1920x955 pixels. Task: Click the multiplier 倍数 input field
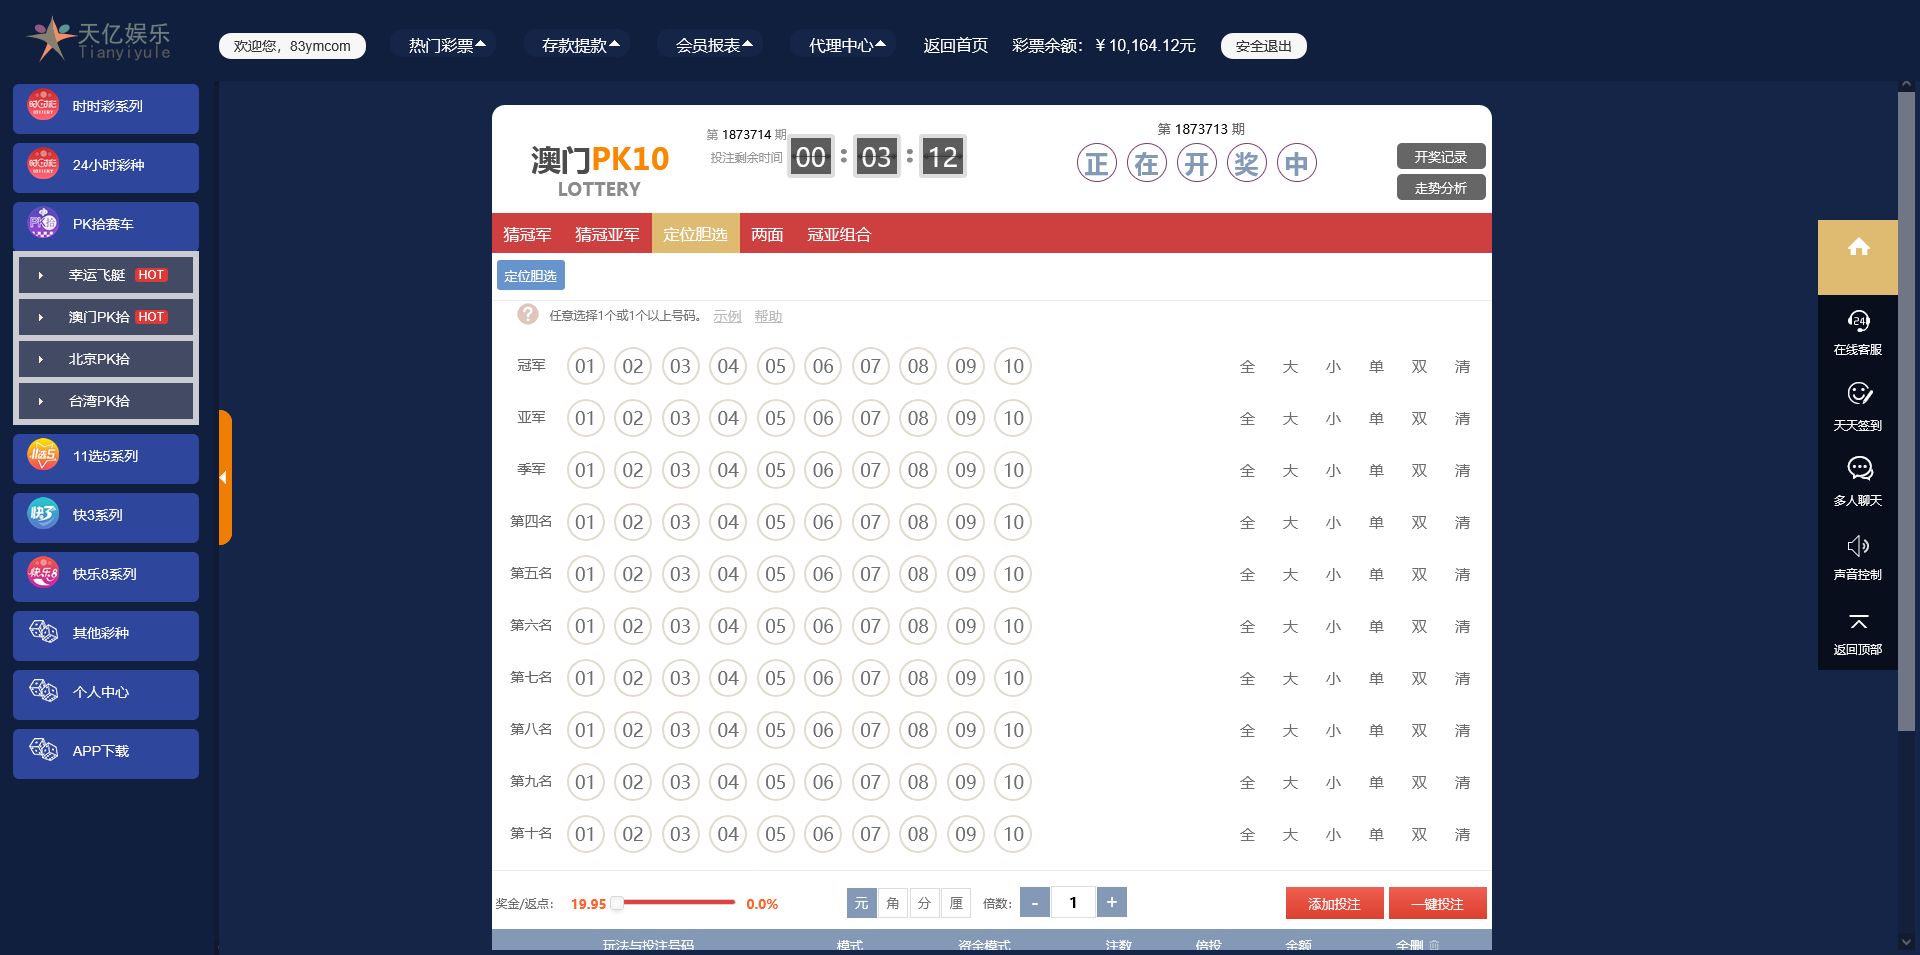1073,902
